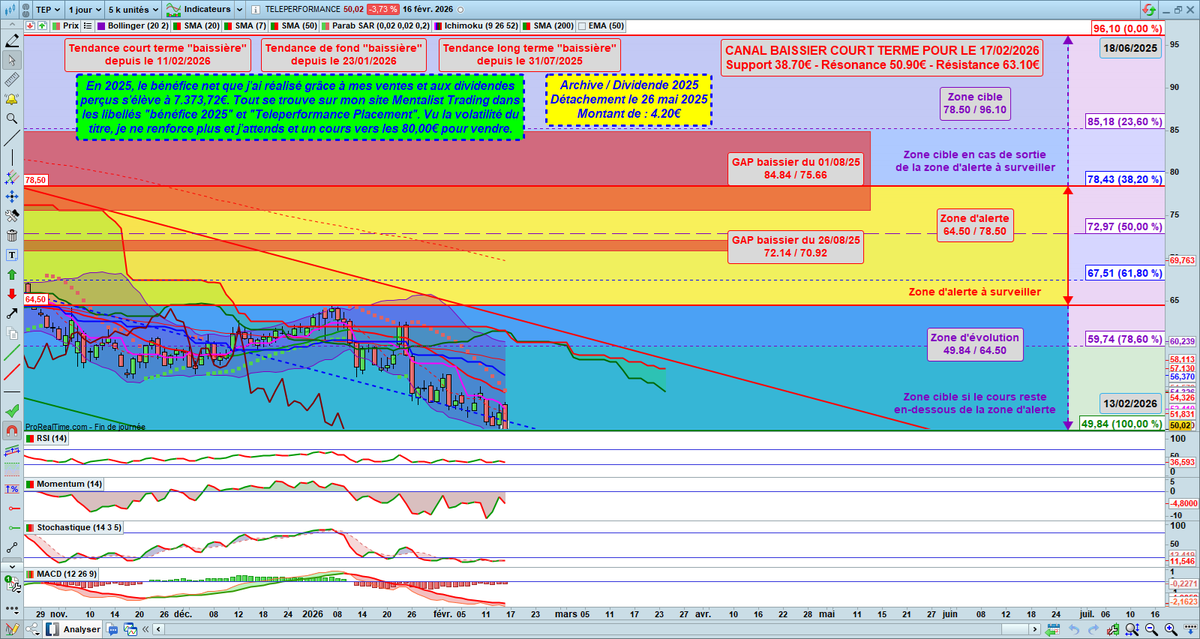Open the 5 k unités dropdown

[133, 9]
